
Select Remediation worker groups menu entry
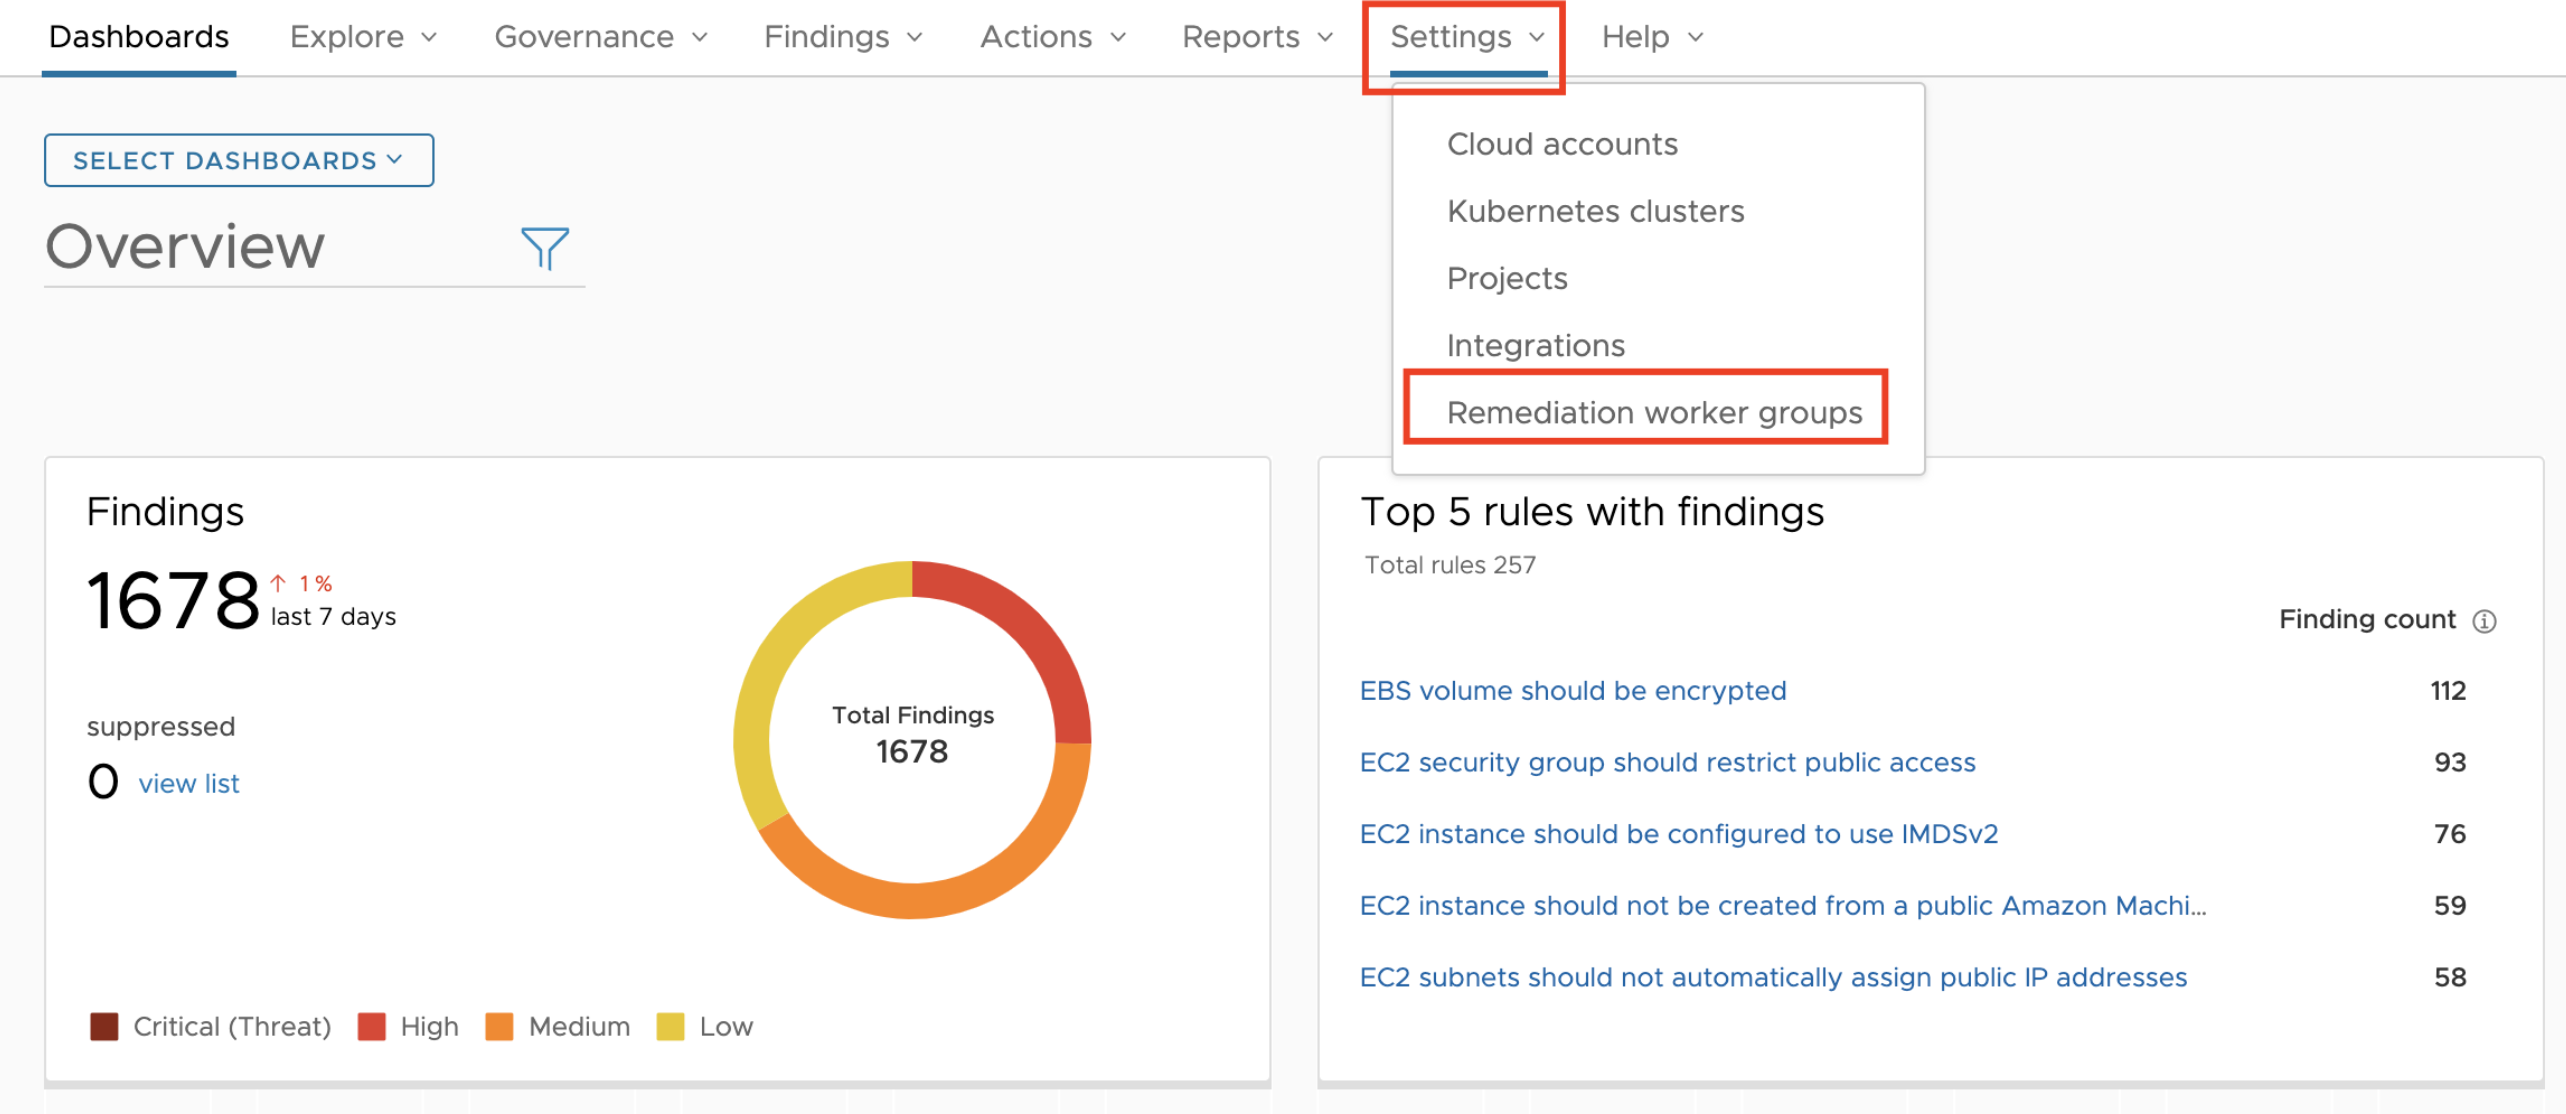pyautogui.click(x=1653, y=412)
